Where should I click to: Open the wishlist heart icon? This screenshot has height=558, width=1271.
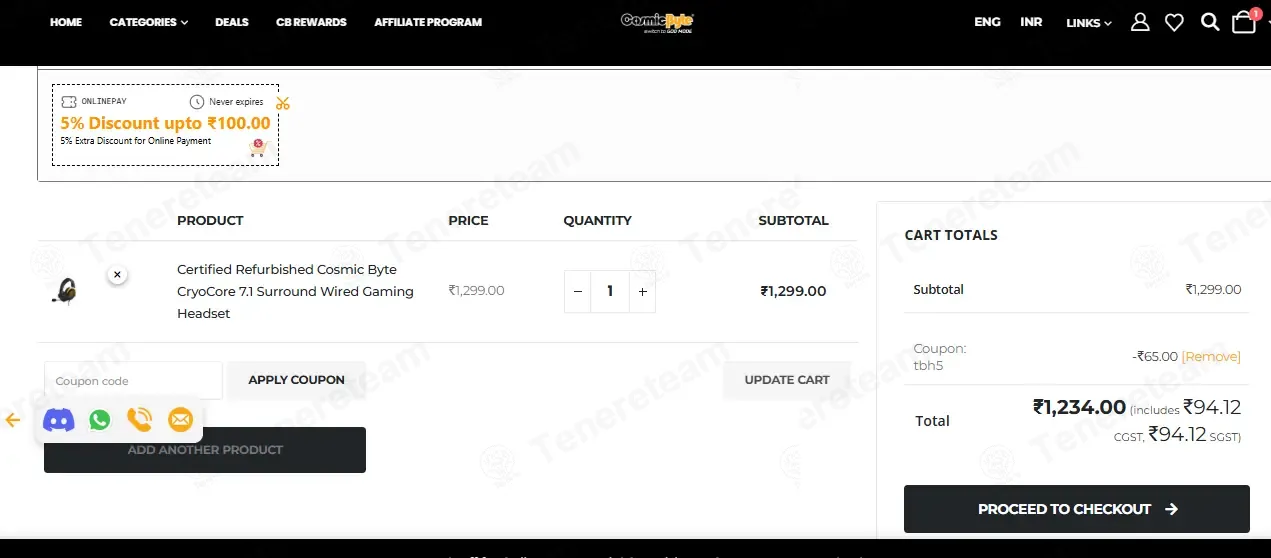(1174, 22)
